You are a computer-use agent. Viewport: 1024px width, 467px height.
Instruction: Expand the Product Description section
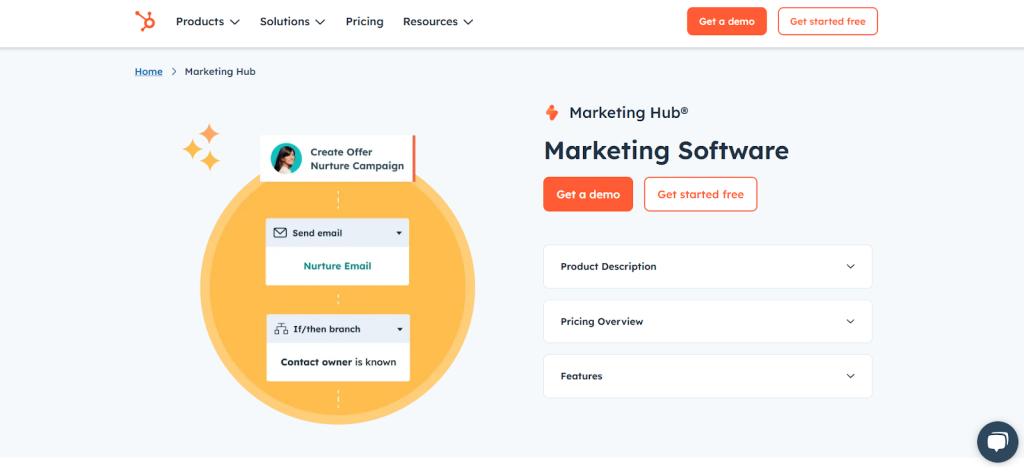tap(708, 266)
